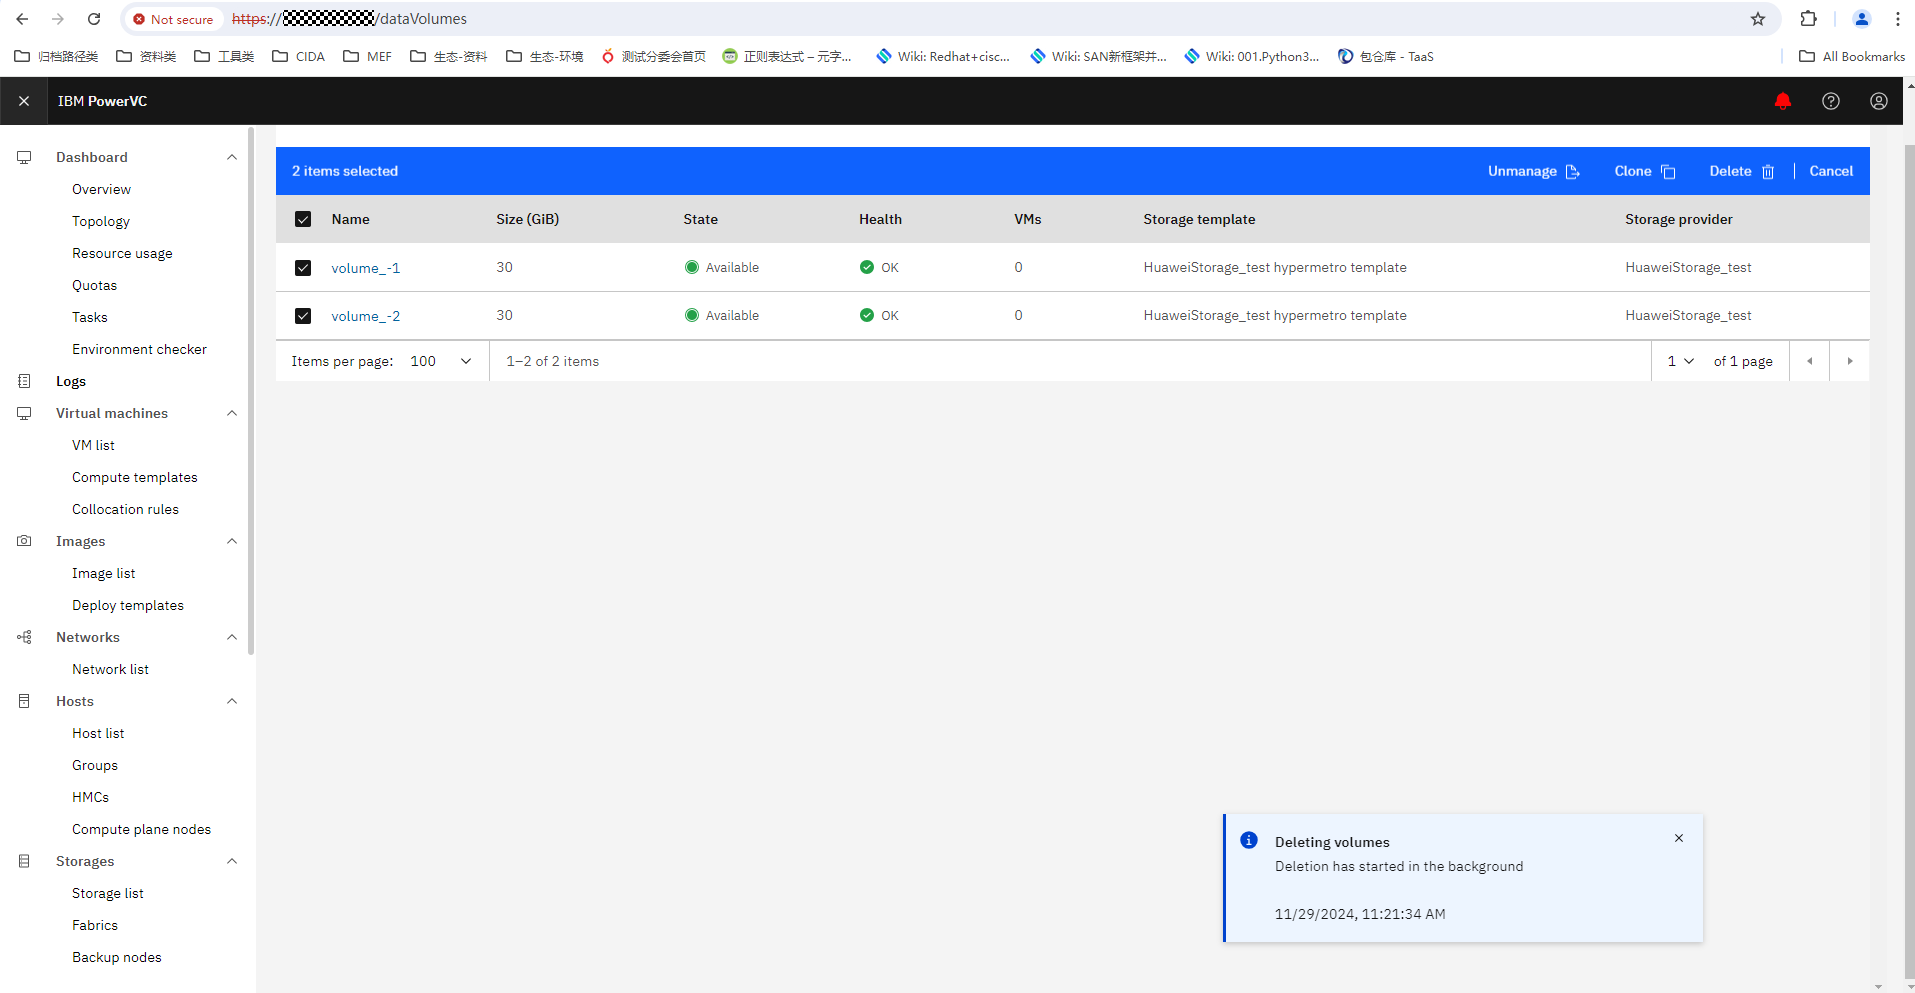The height and width of the screenshot is (993, 1915).
Task: Open the CIDA bookmark folder
Action: point(299,56)
